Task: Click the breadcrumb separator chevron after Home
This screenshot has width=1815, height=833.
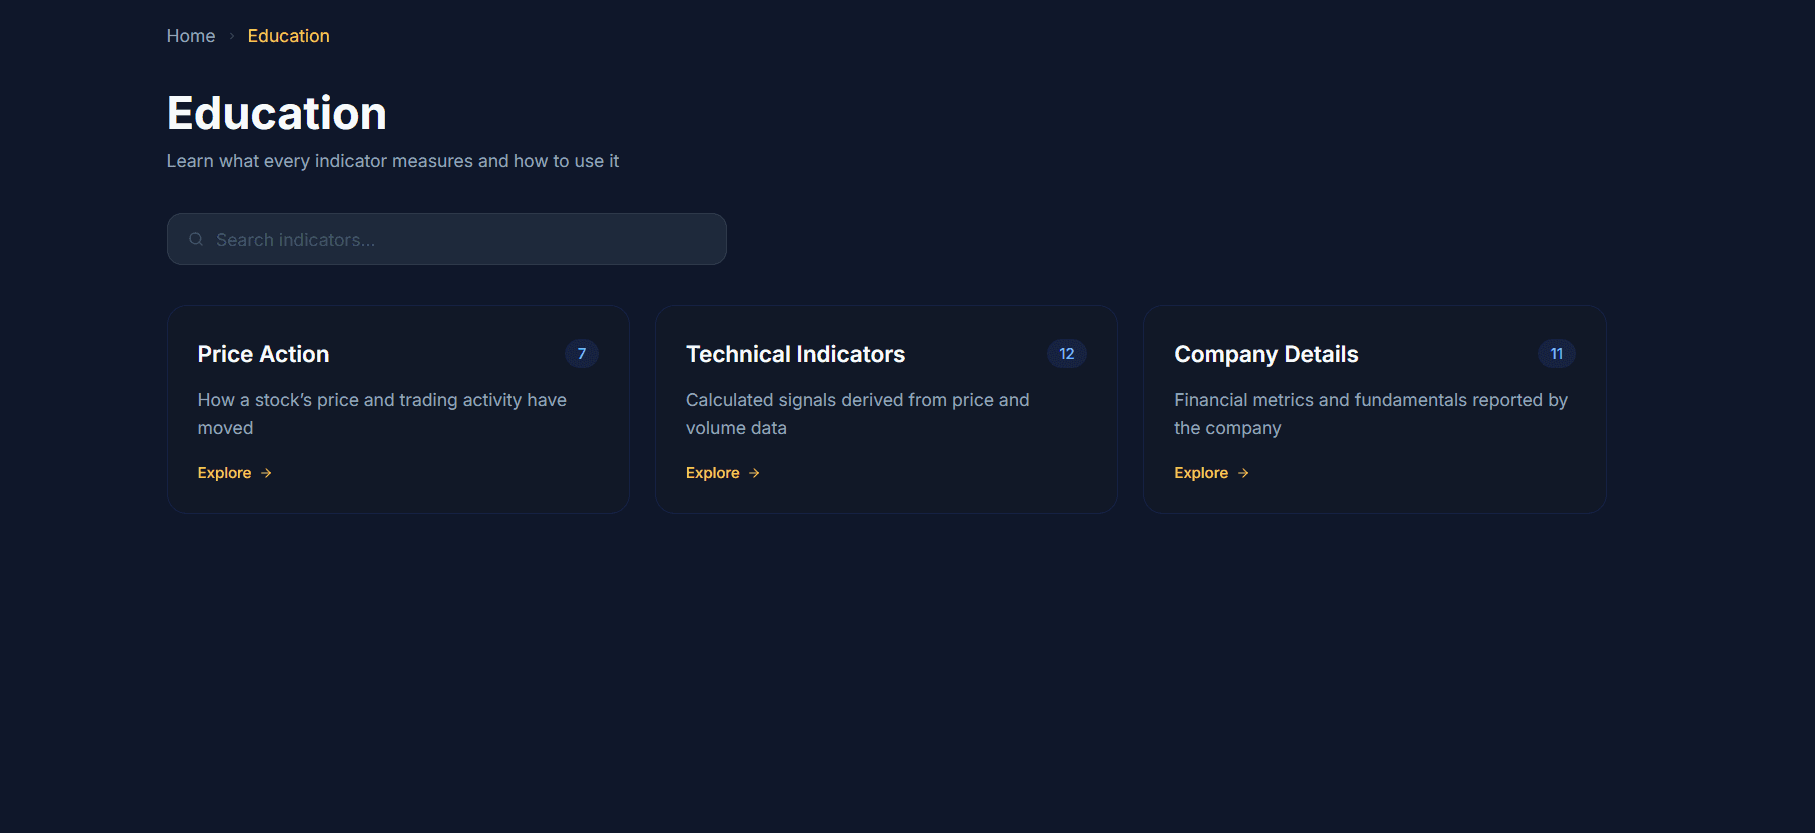Action: (232, 36)
